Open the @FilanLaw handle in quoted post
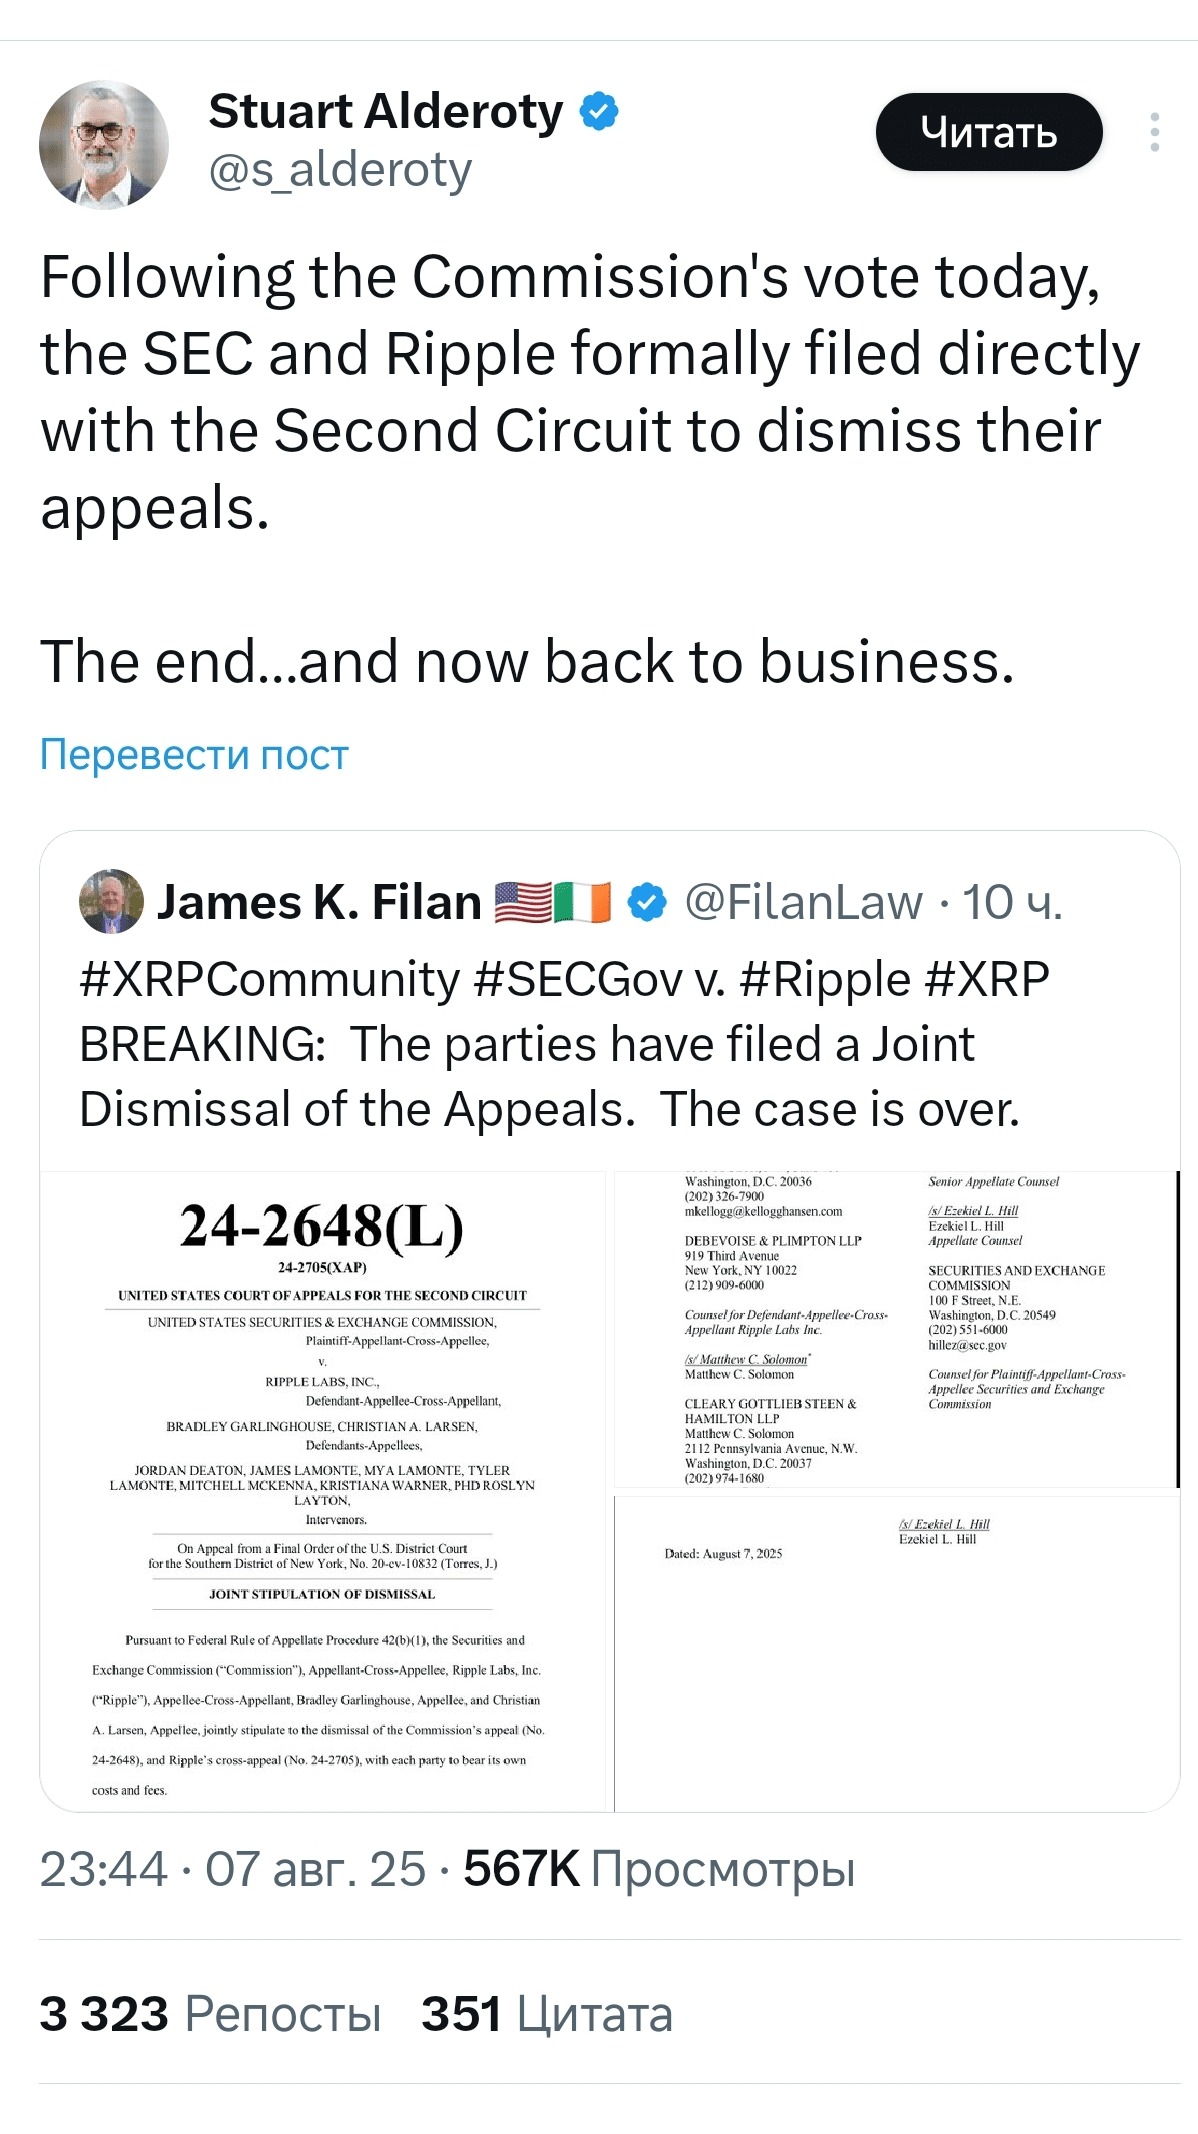Viewport: 1198px width, 2134px height. (803, 902)
